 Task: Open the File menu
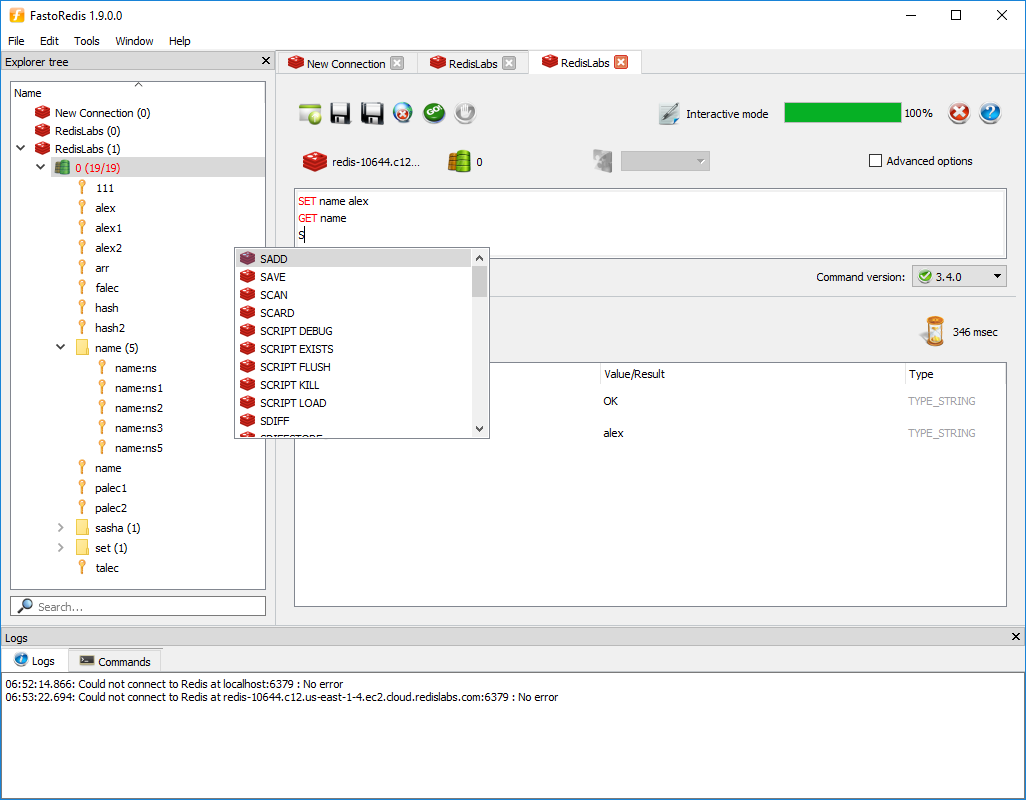pos(16,41)
